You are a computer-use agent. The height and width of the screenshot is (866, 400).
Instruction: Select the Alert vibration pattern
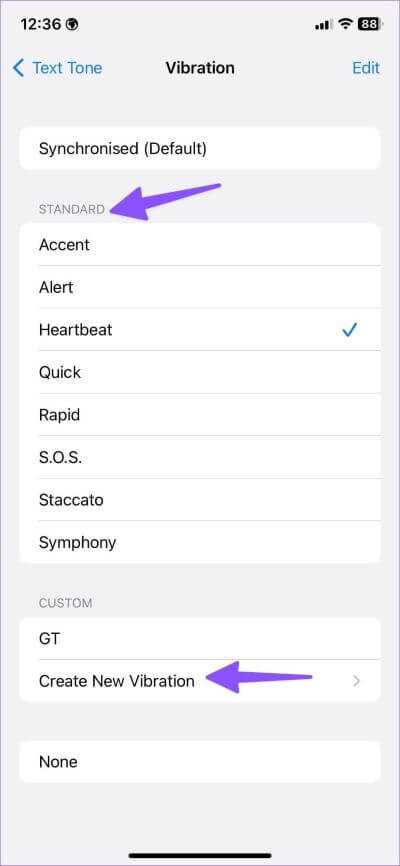199,287
